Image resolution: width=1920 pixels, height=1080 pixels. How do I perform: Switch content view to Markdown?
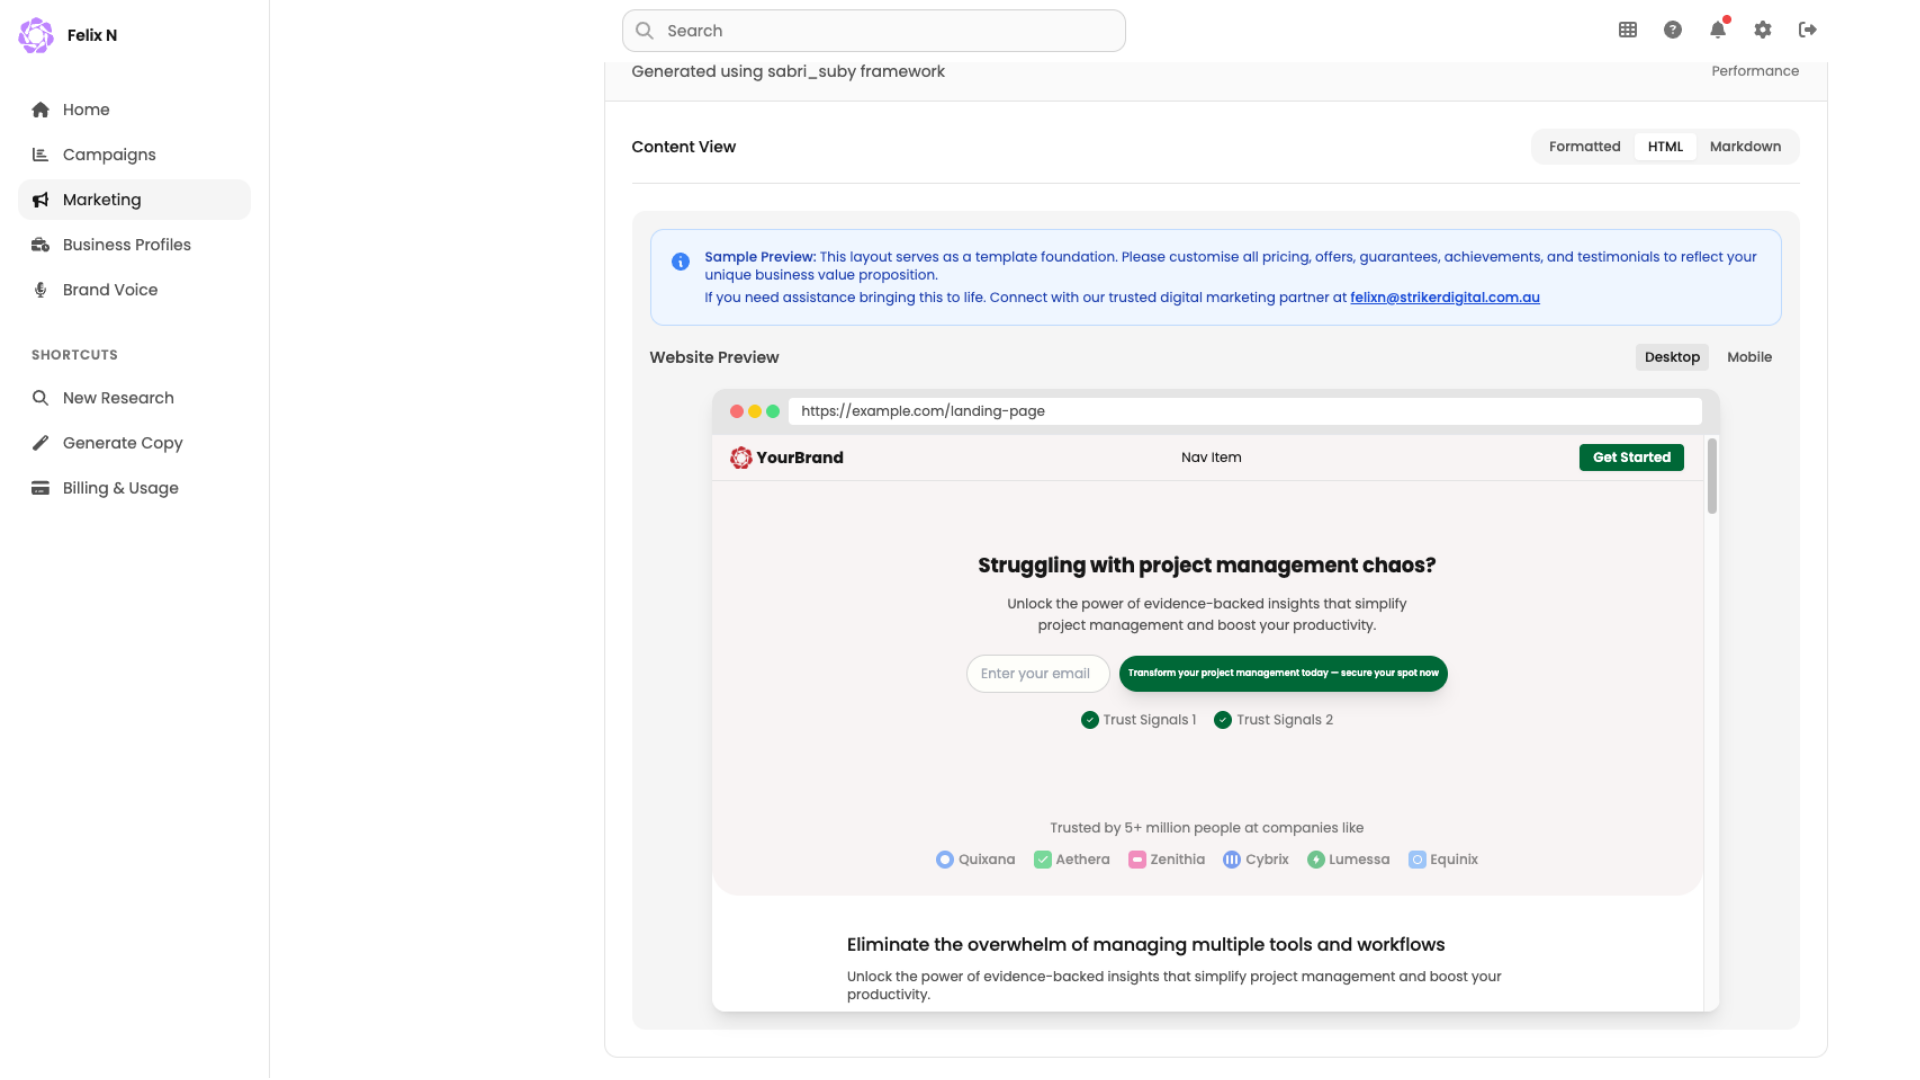click(1744, 147)
